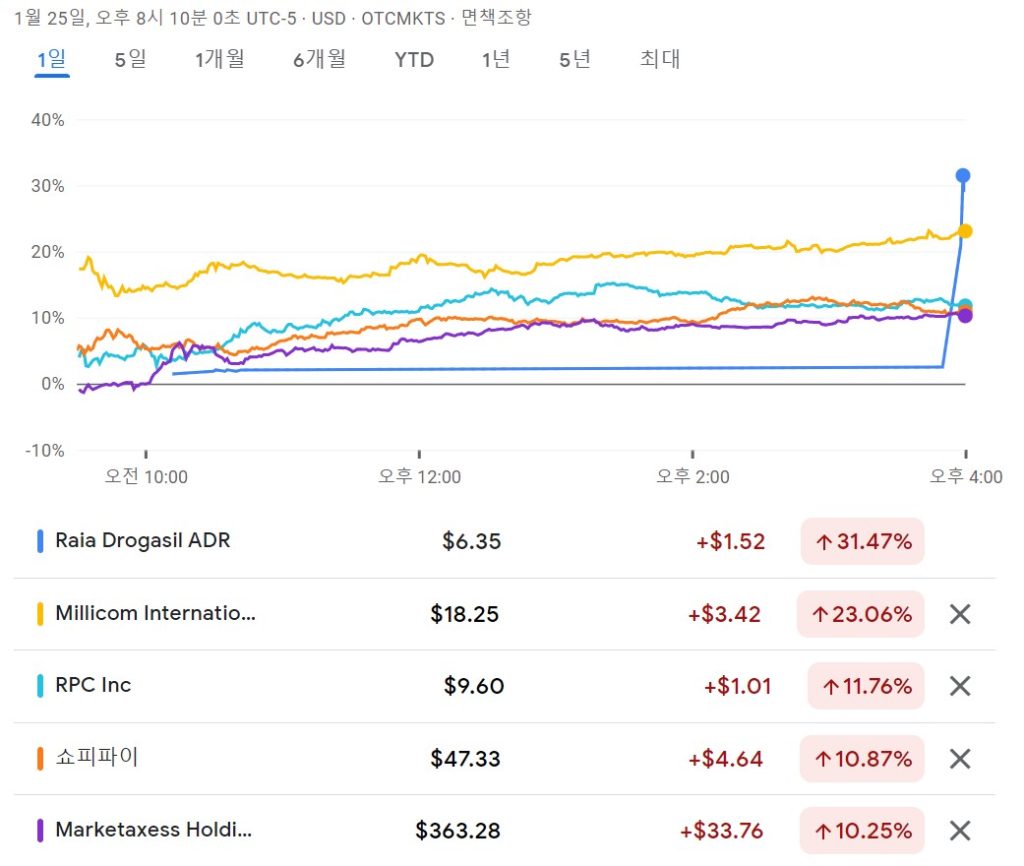Viewport: 1024px width, 866px height.
Task: Switch to the 5년 range tab
Action: (575, 59)
